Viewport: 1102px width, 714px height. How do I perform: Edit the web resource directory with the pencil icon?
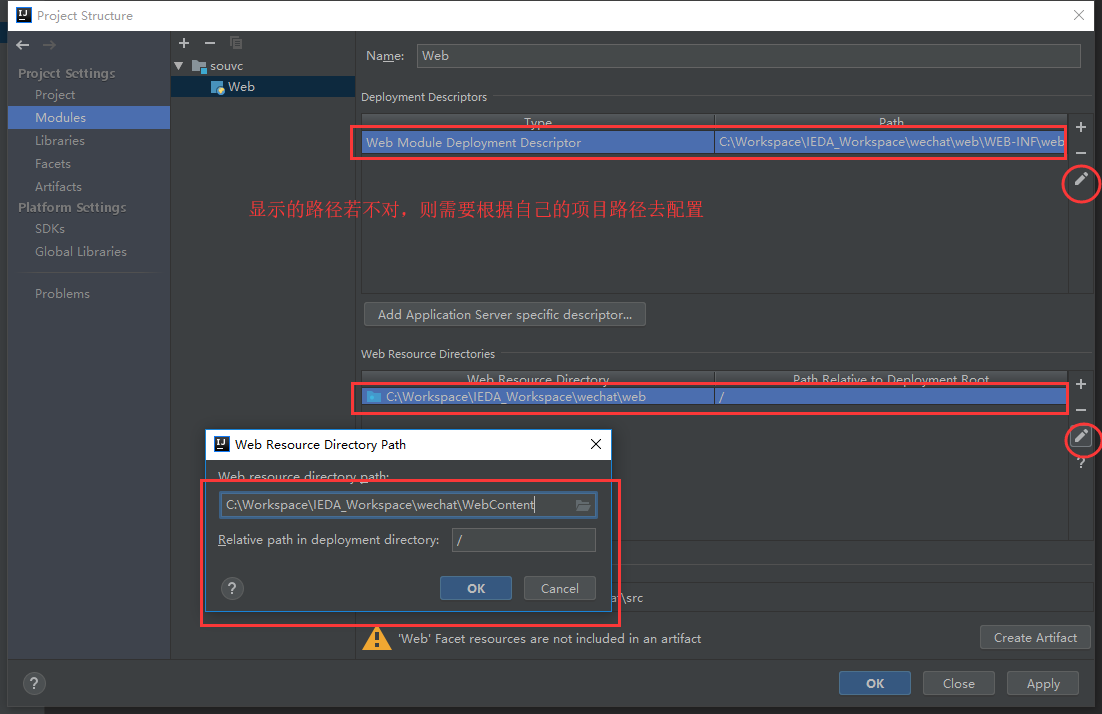click(1081, 436)
